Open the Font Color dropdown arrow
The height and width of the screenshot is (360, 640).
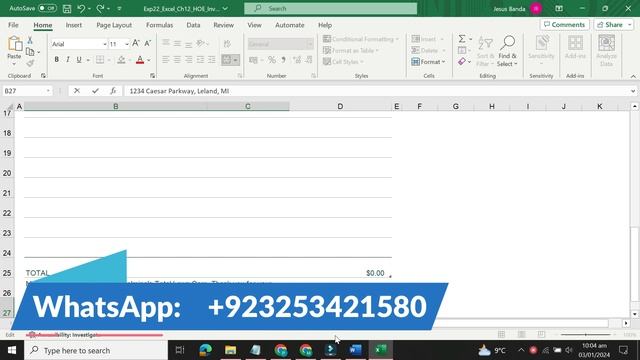click(x=149, y=60)
